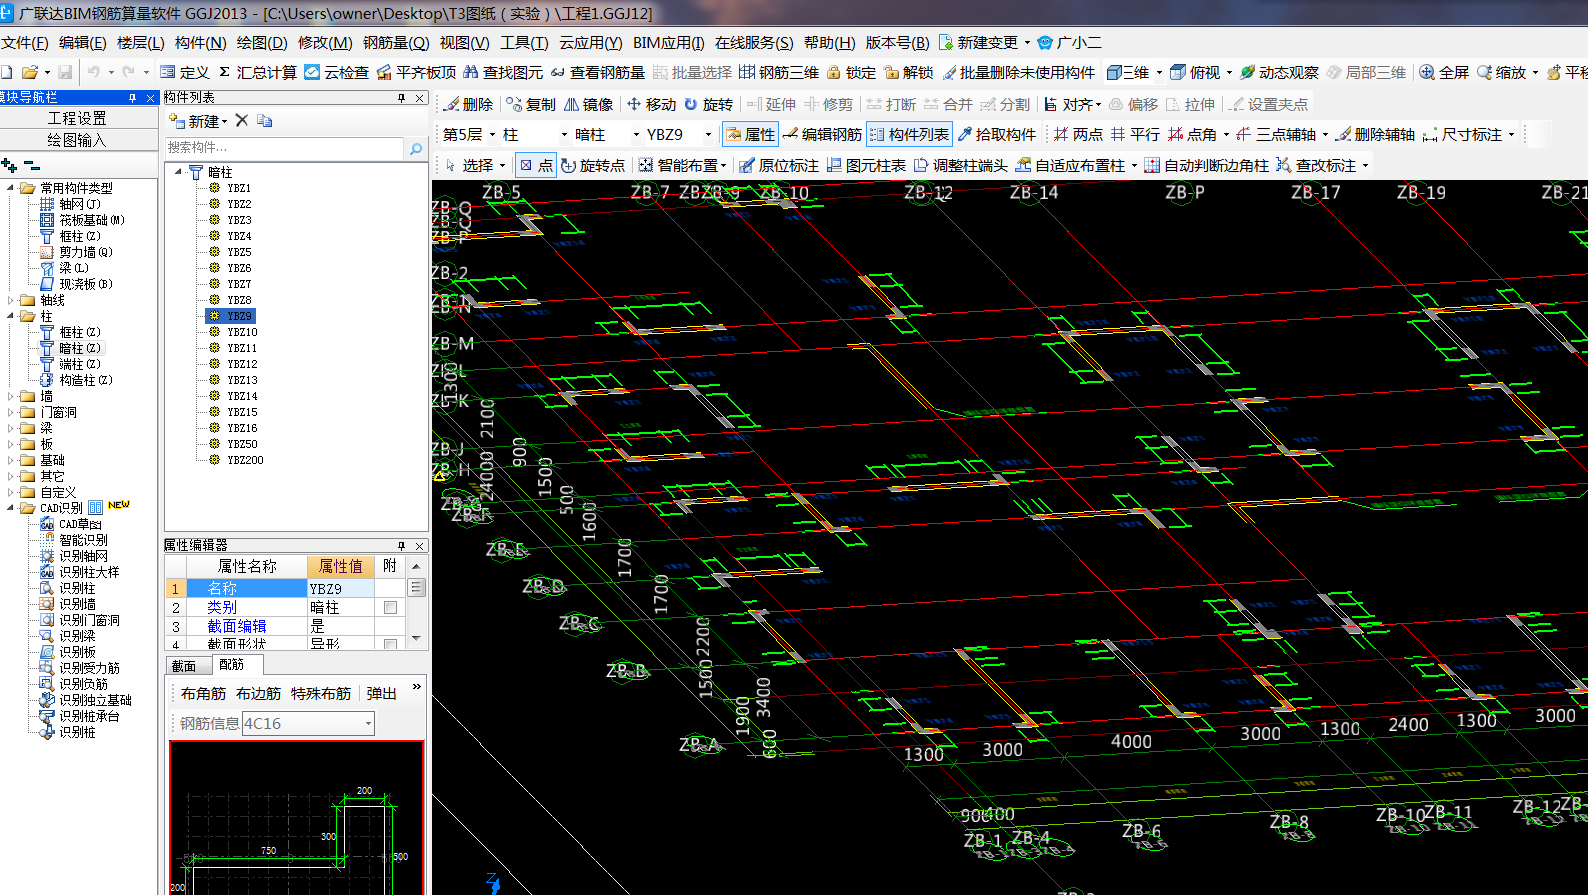Open the 云检查 cloud check tool
This screenshot has height=895, width=1588.
[336, 72]
